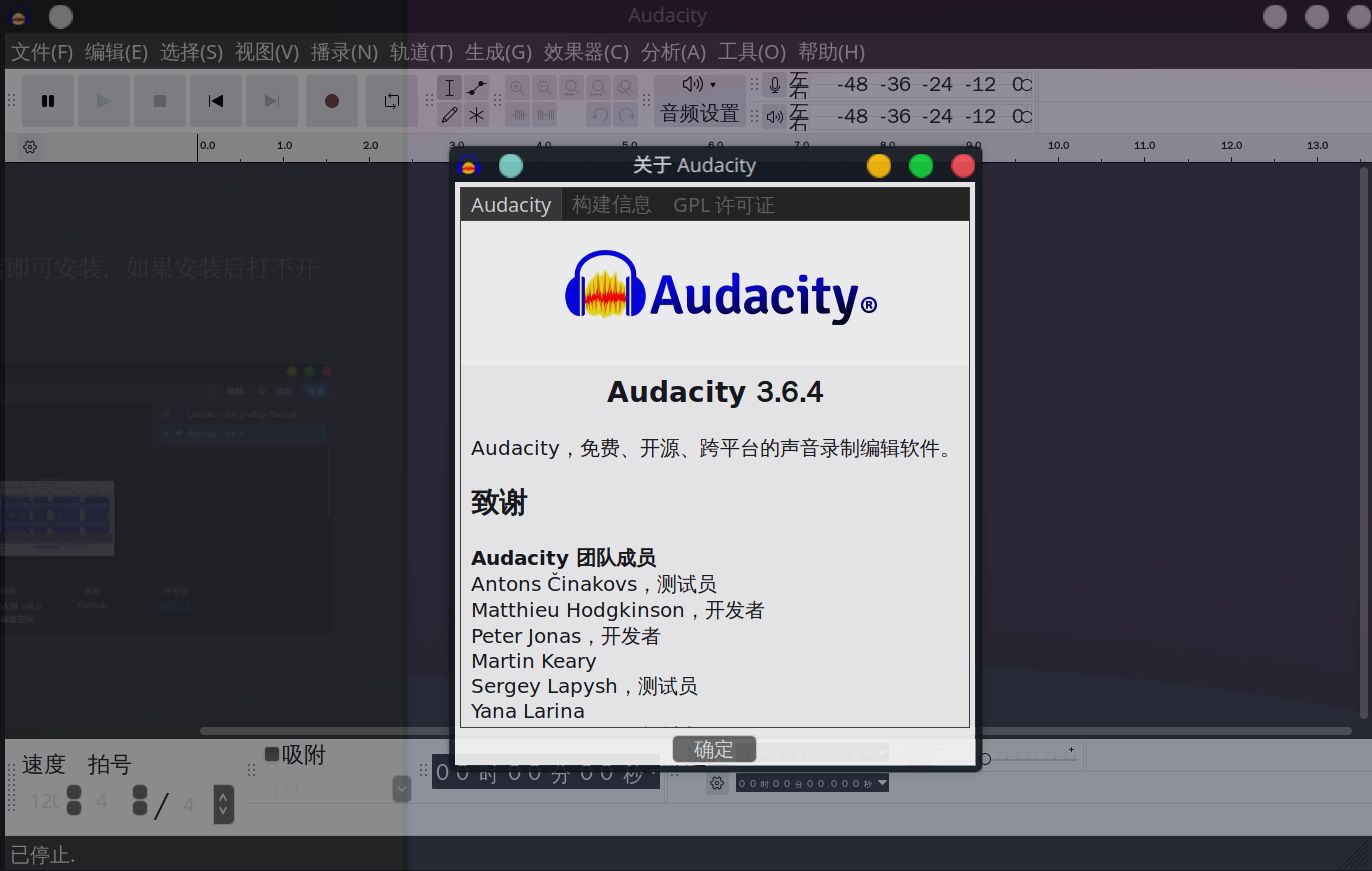Open the 帮助(H) menu
Image resolution: width=1372 pixels, height=871 pixels.
click(x=831, y=52)
